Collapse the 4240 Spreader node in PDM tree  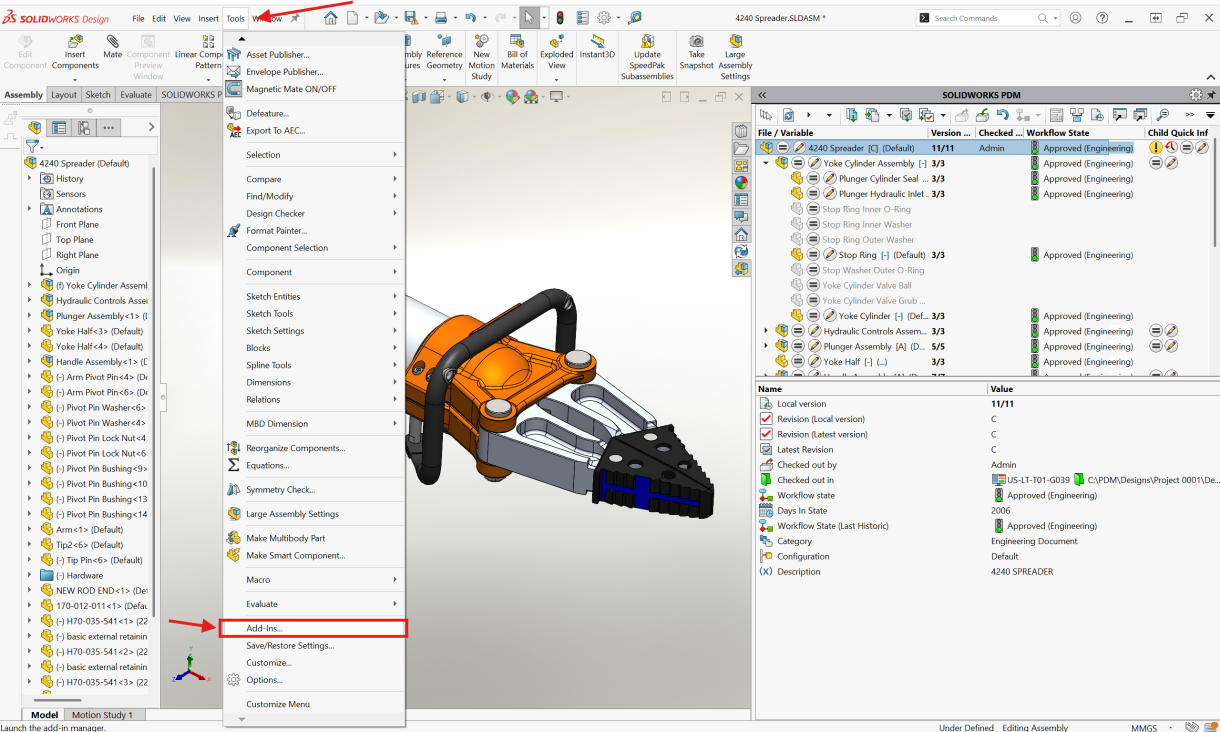tap(765, 147)
